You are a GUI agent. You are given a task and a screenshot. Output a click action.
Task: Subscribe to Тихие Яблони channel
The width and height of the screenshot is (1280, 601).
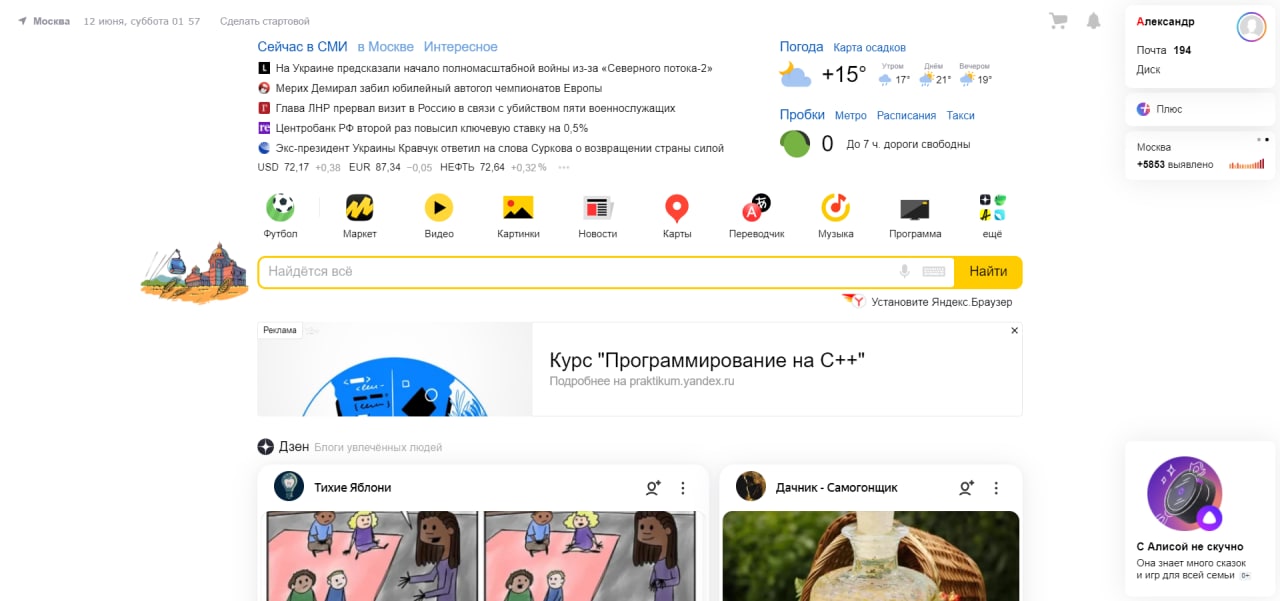point(653,487)
